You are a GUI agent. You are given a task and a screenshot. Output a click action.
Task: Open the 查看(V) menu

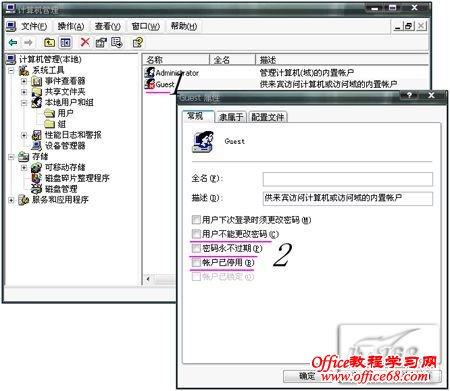coord(108,26)
